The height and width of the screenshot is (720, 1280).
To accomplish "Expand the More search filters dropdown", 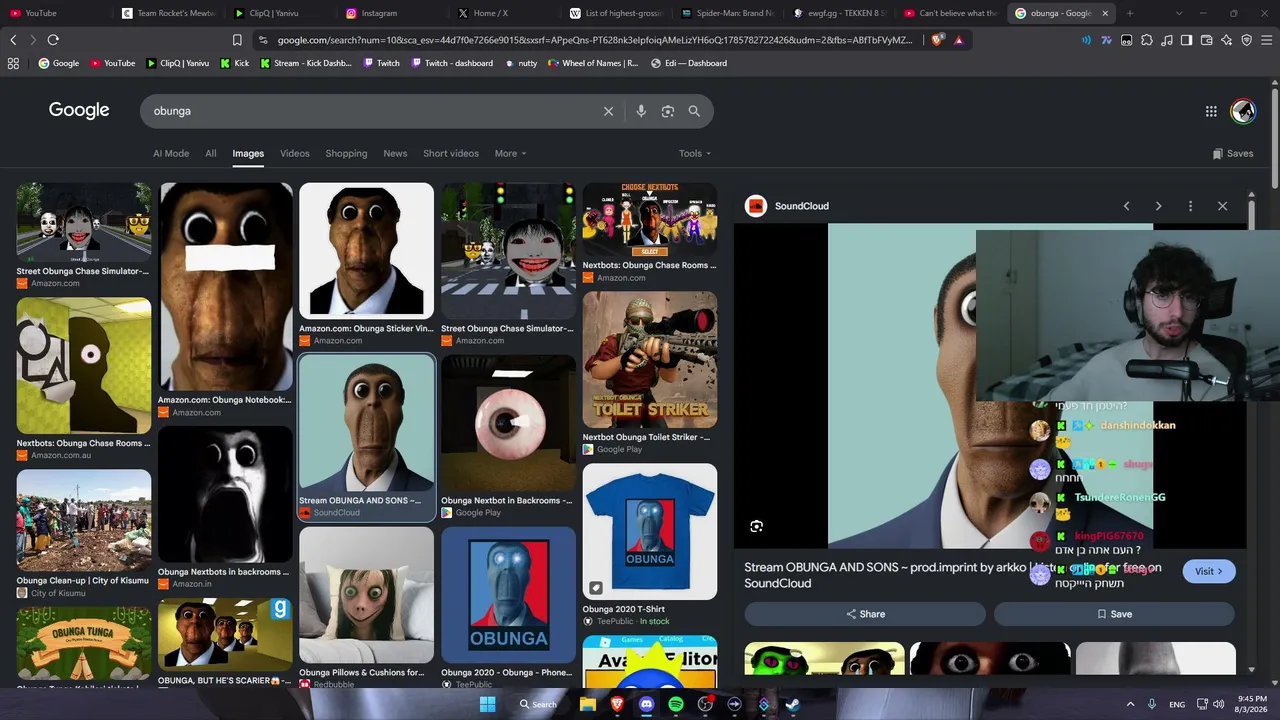I will (510, 153).
